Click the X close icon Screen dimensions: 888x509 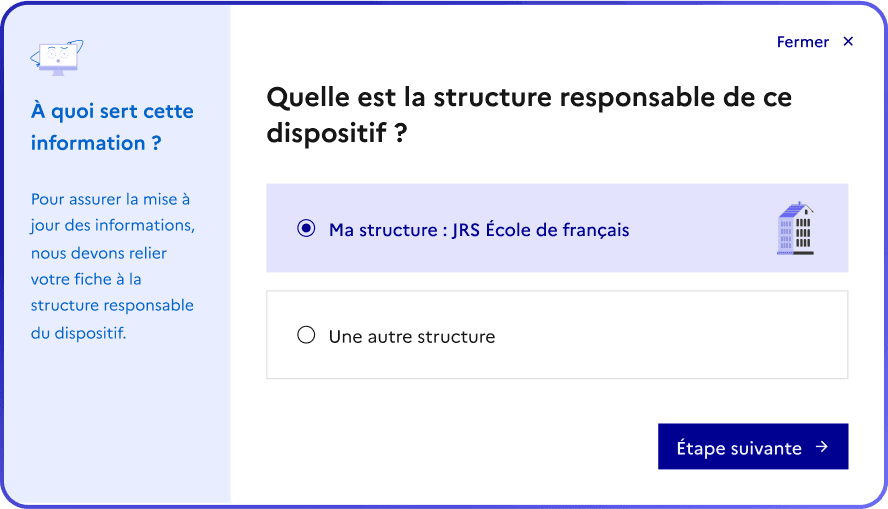tap(848, 42)
